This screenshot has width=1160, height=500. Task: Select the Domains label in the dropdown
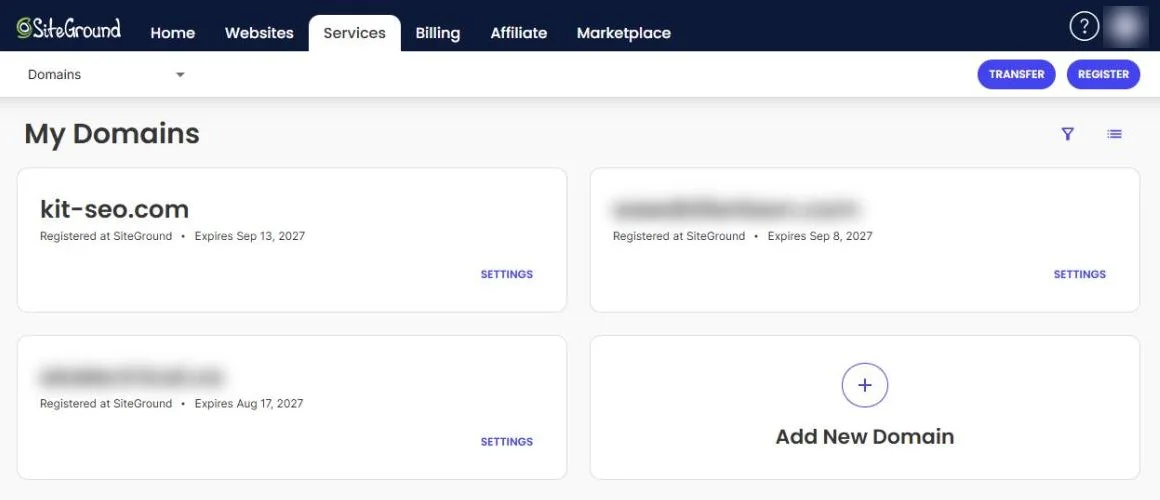(x=55, y=75)
